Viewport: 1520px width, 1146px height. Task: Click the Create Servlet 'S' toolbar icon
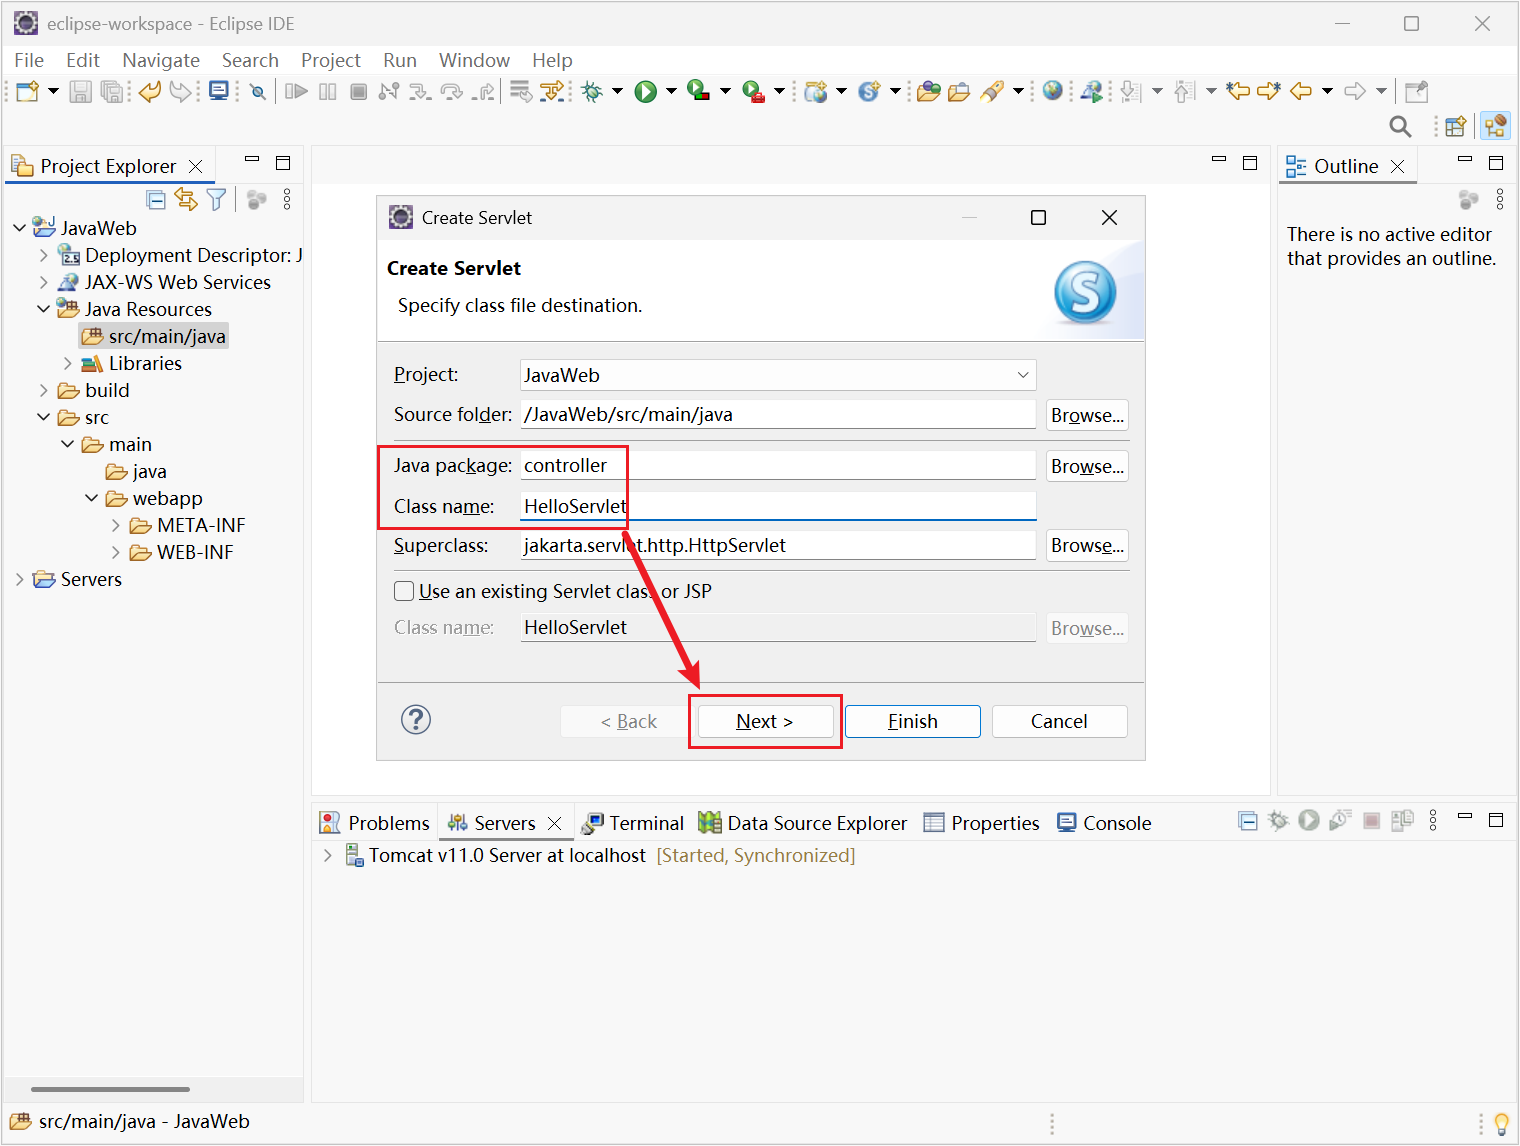click(869, 92)
